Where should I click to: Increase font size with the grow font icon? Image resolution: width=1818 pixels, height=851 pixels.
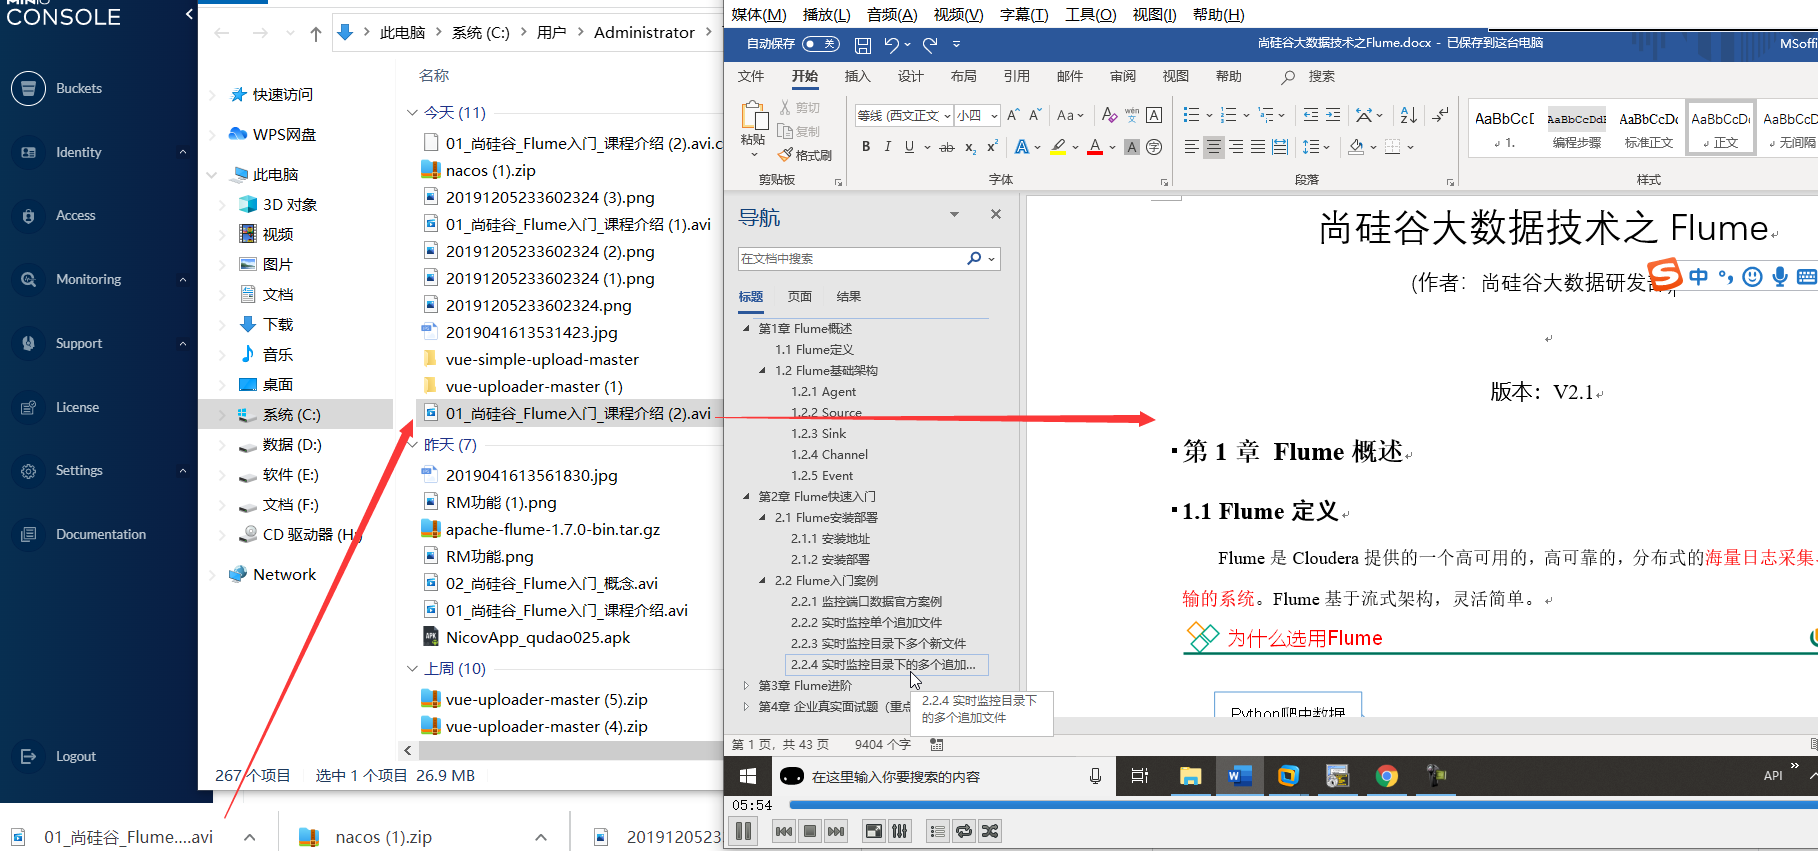pos(1013,115)
